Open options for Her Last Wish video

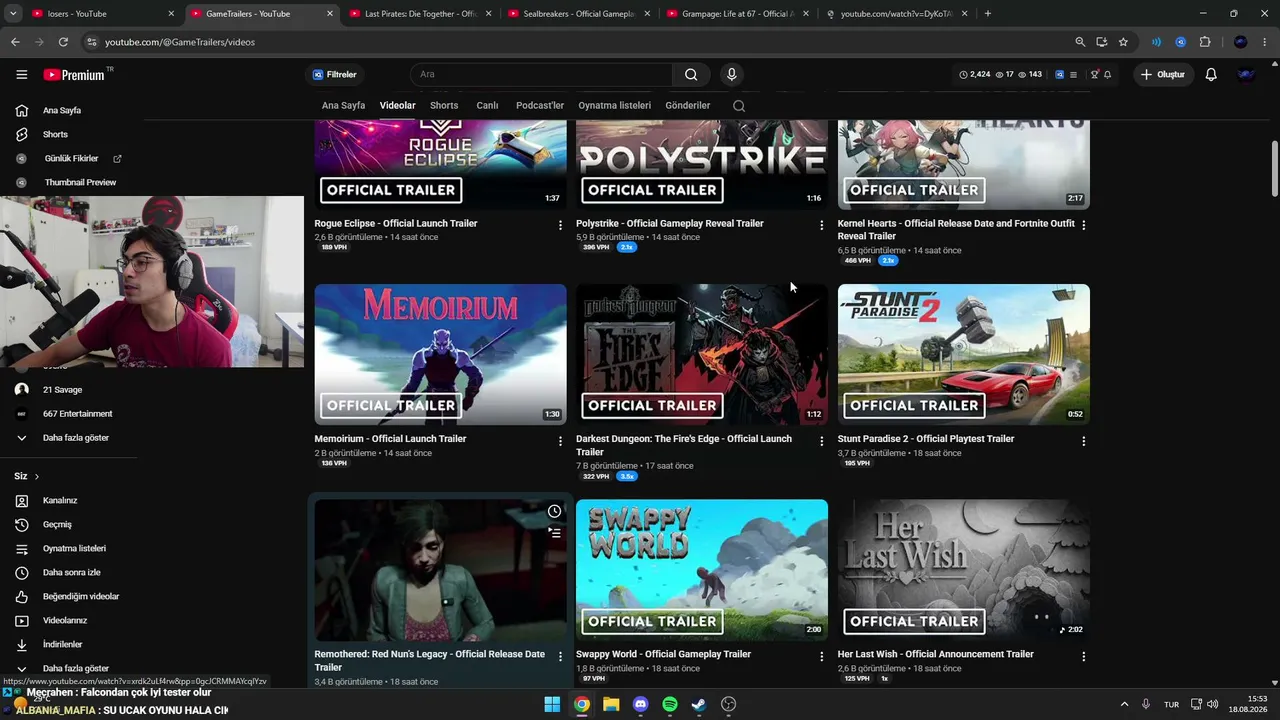click(1084, 657)
